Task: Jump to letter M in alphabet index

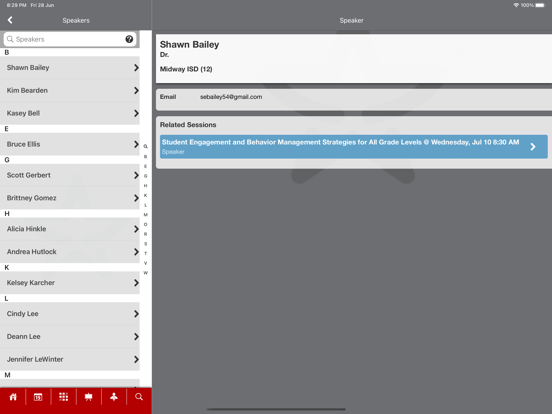Action: pos(145,215)
